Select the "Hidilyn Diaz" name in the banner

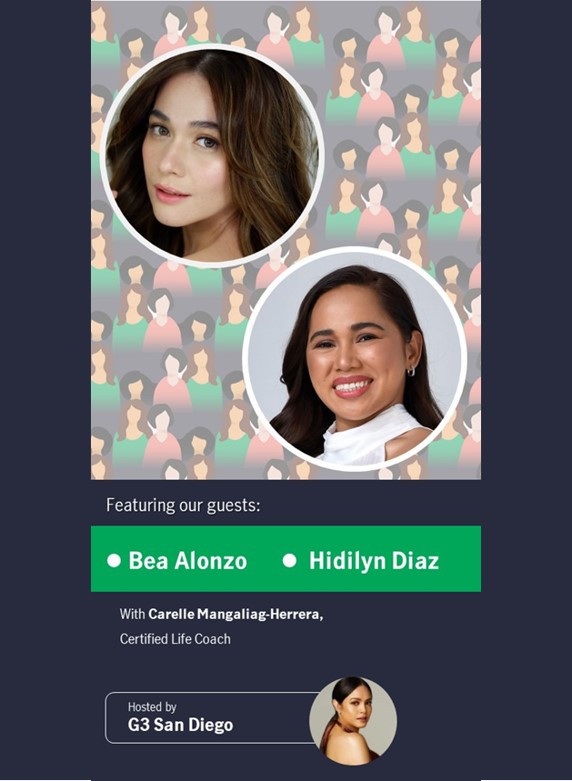tap(374, 561)
